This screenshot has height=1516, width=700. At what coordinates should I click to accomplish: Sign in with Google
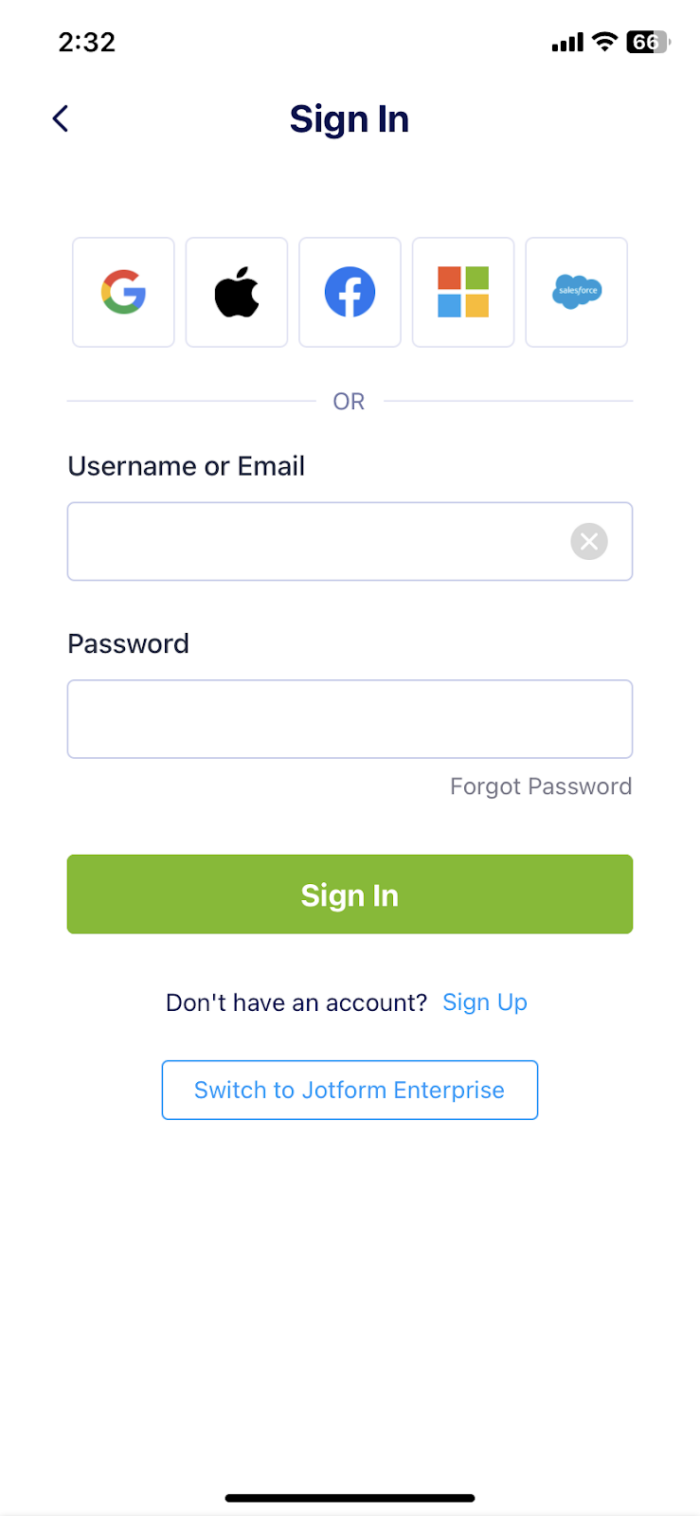click(x=123, y=292)
